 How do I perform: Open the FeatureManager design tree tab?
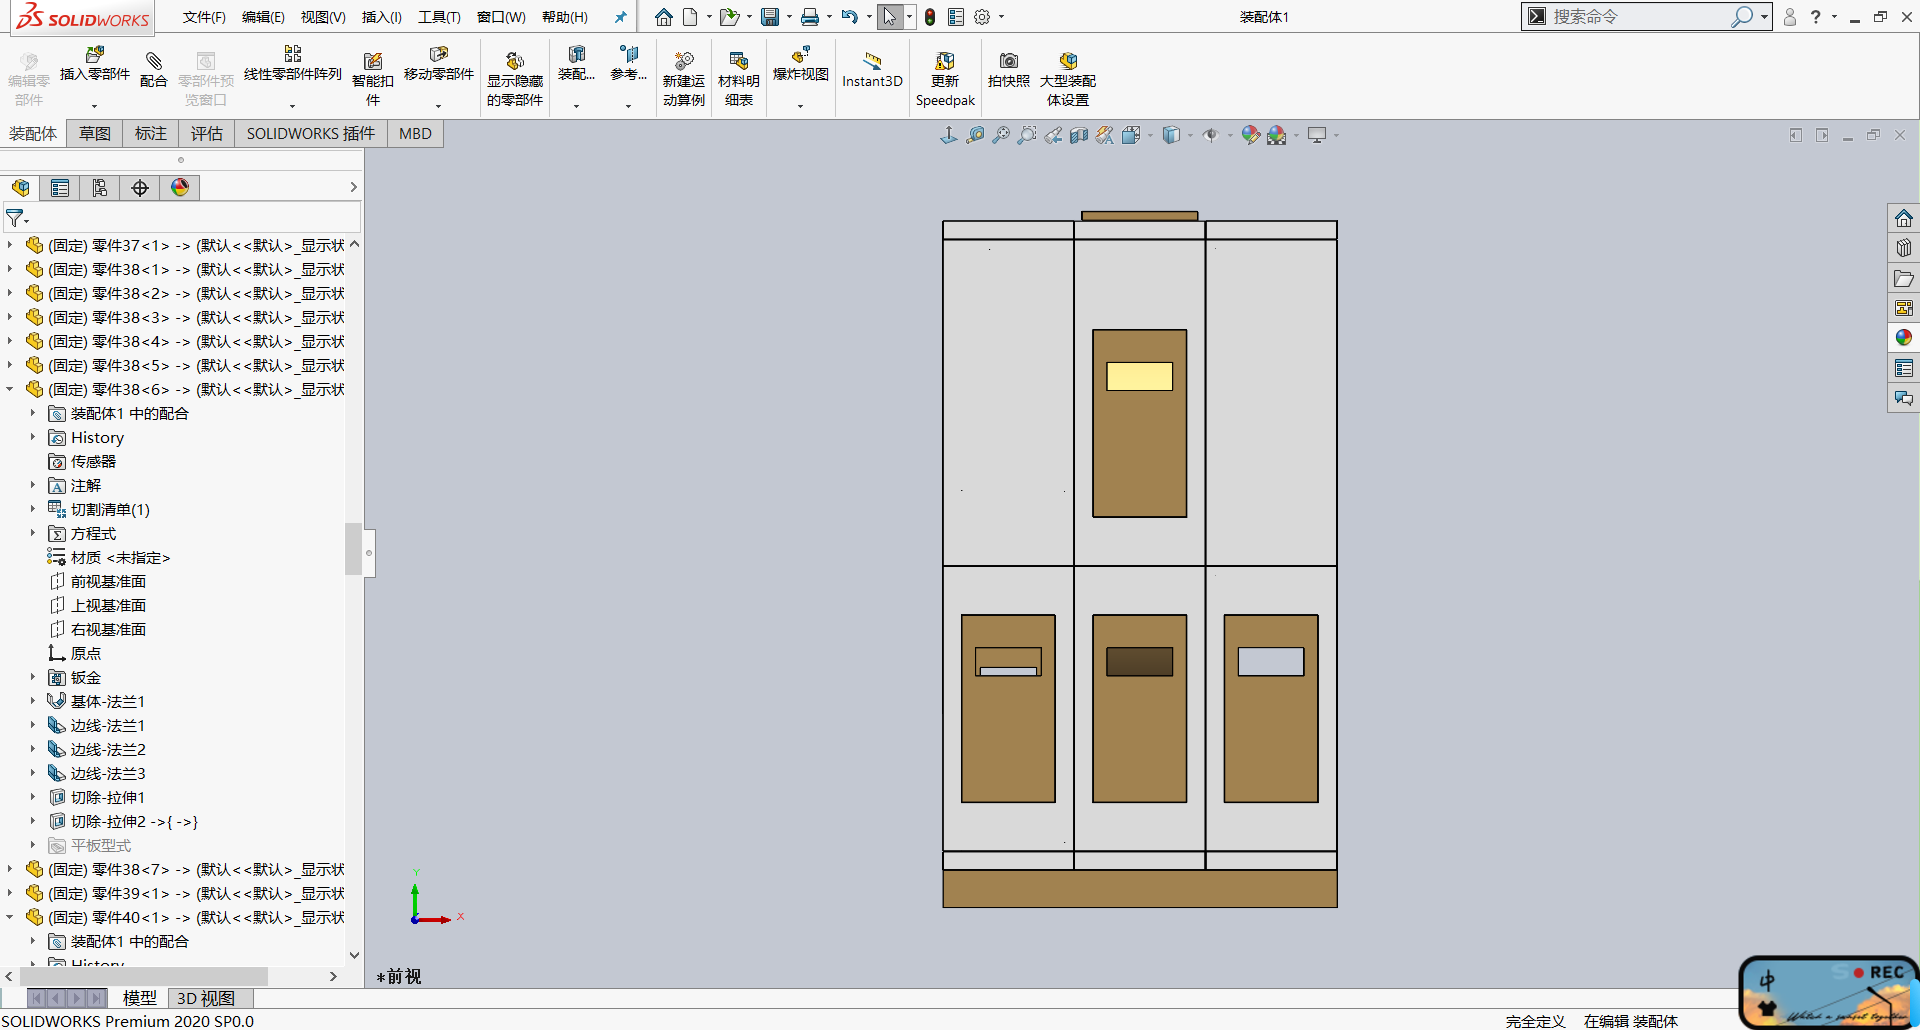pyautogui.click(x=20, y=188)
